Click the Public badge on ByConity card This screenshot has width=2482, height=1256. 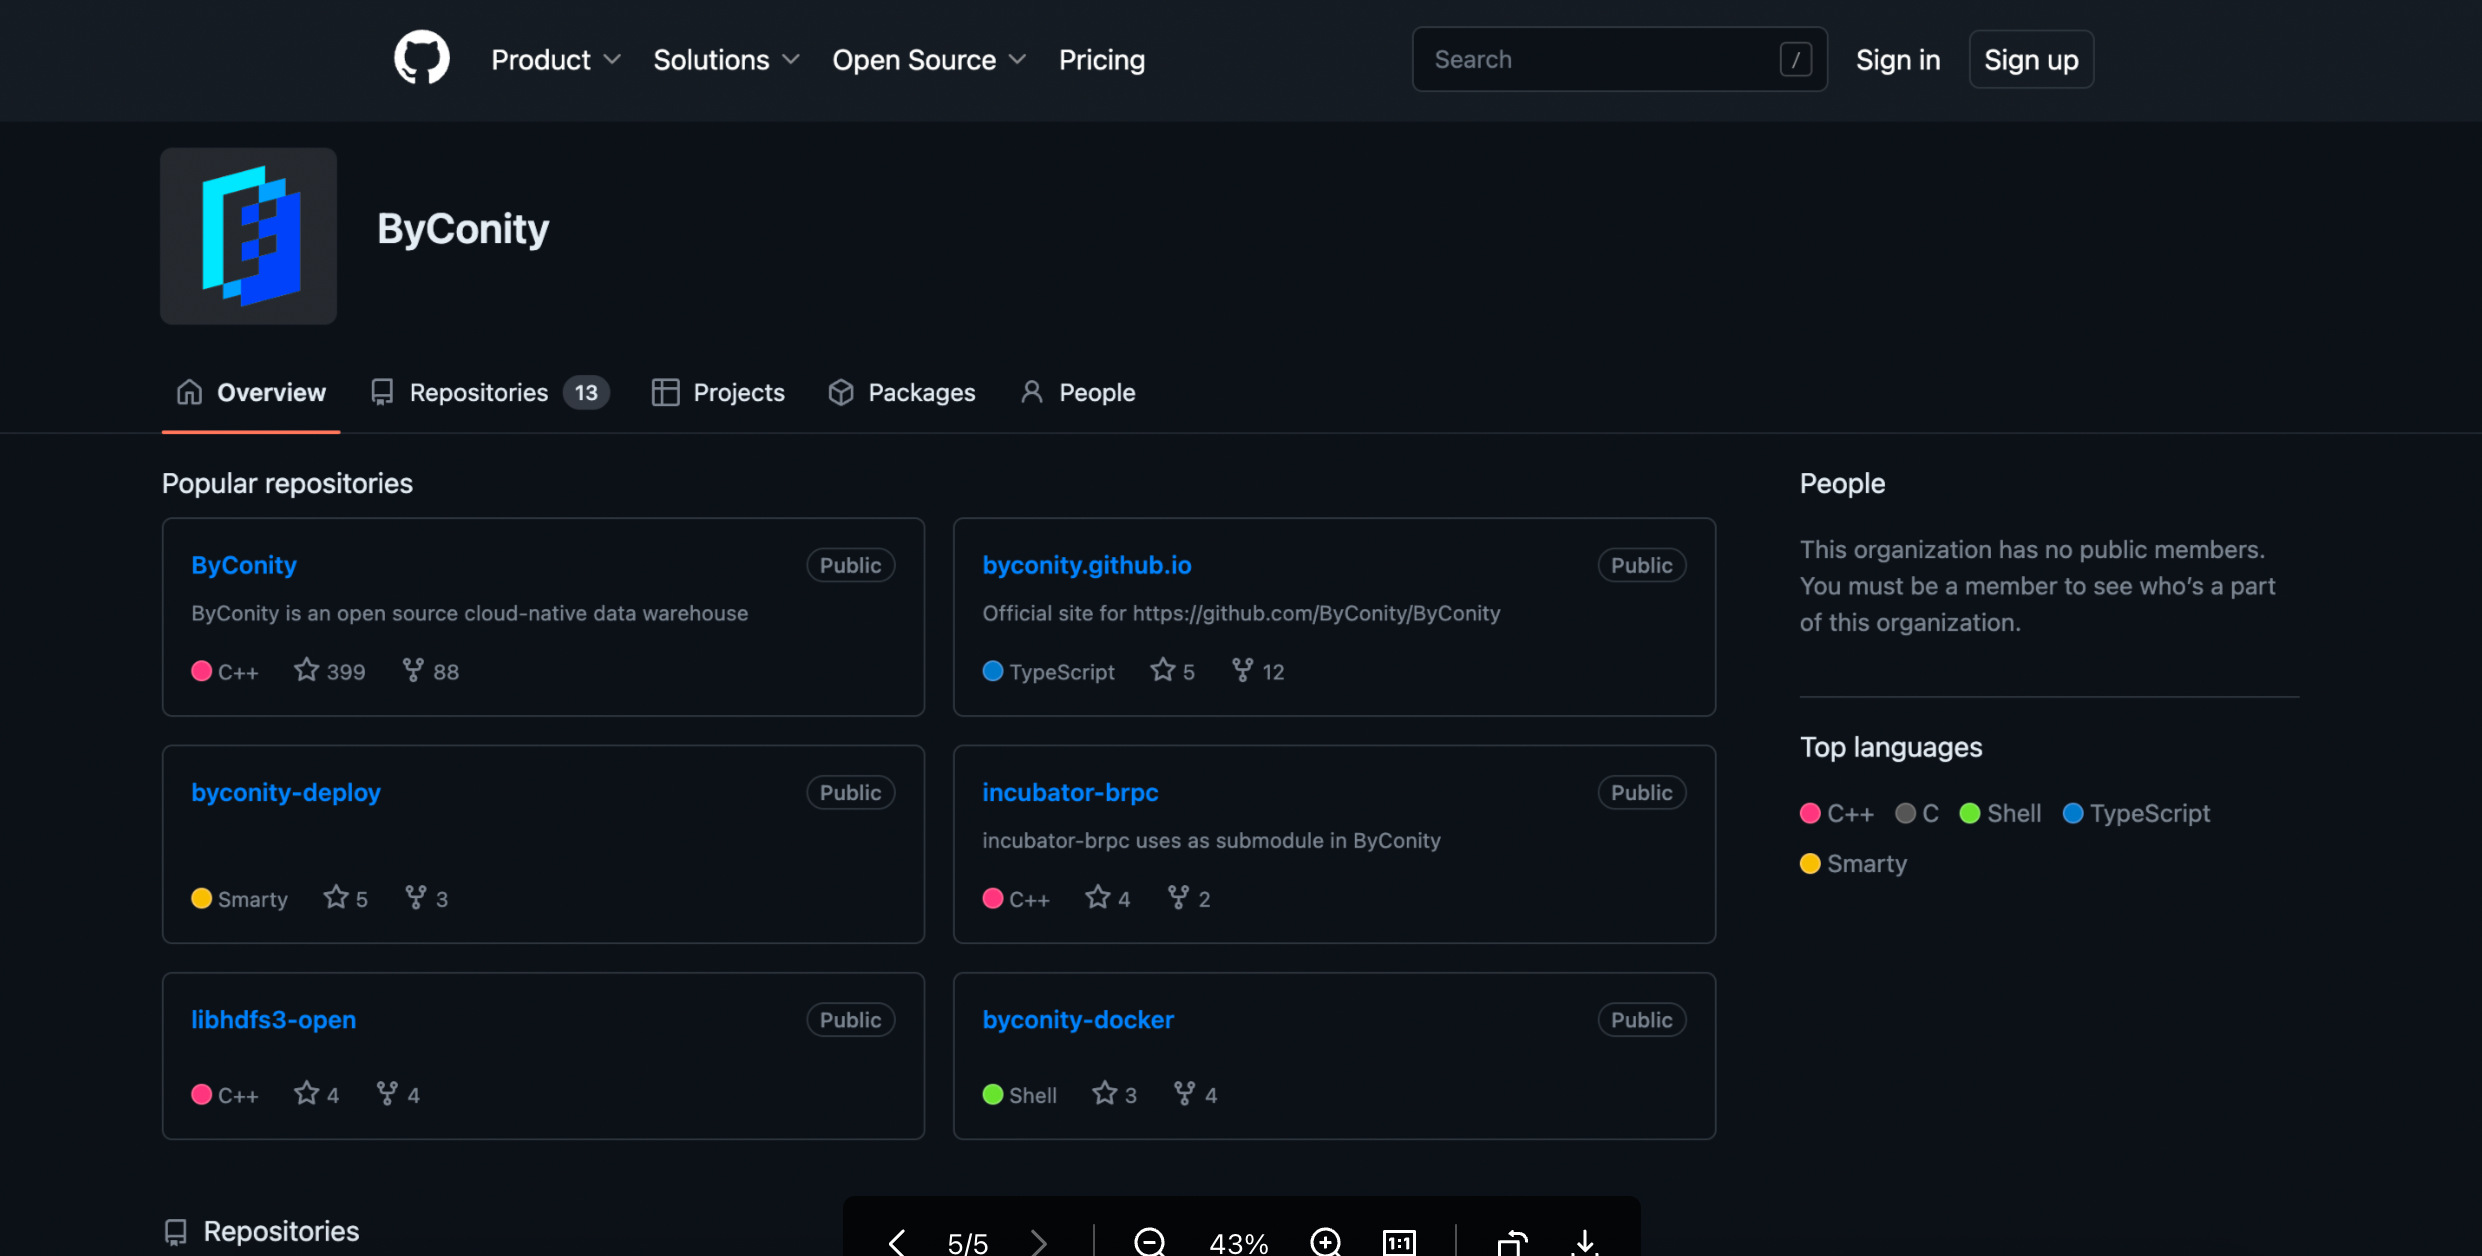(850, 565)
